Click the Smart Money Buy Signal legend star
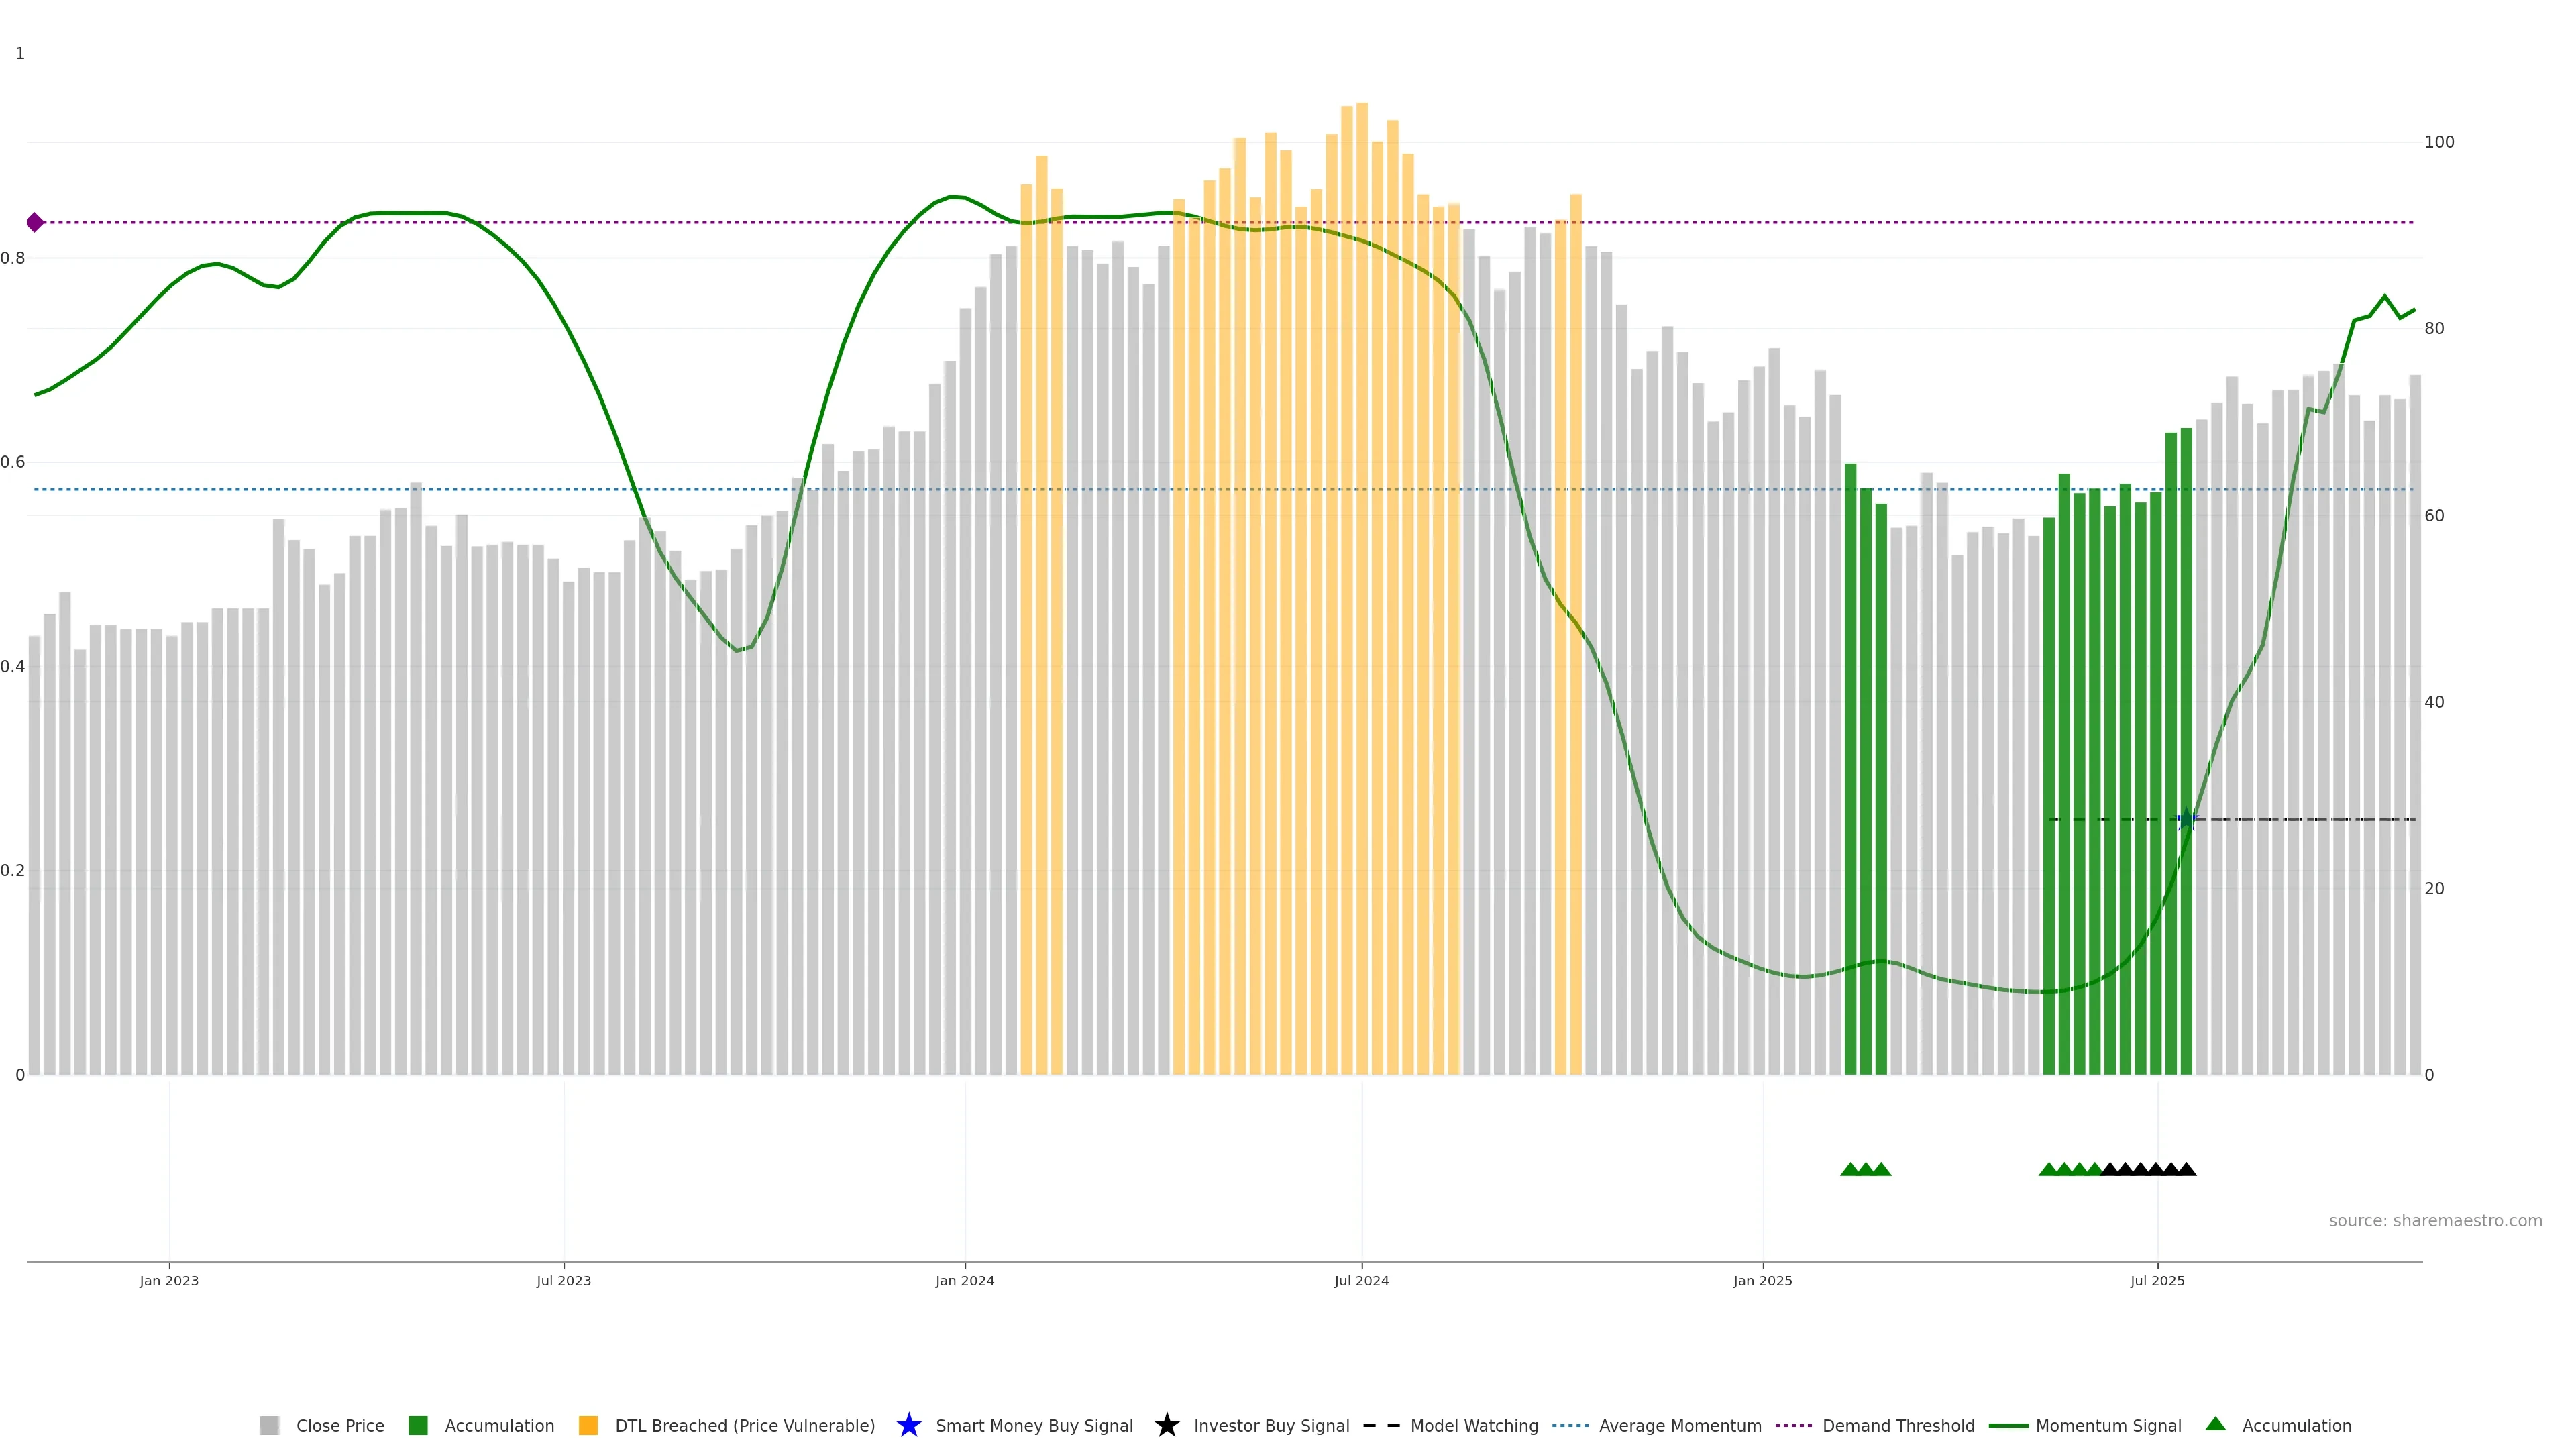 (x=908, y=1425)
